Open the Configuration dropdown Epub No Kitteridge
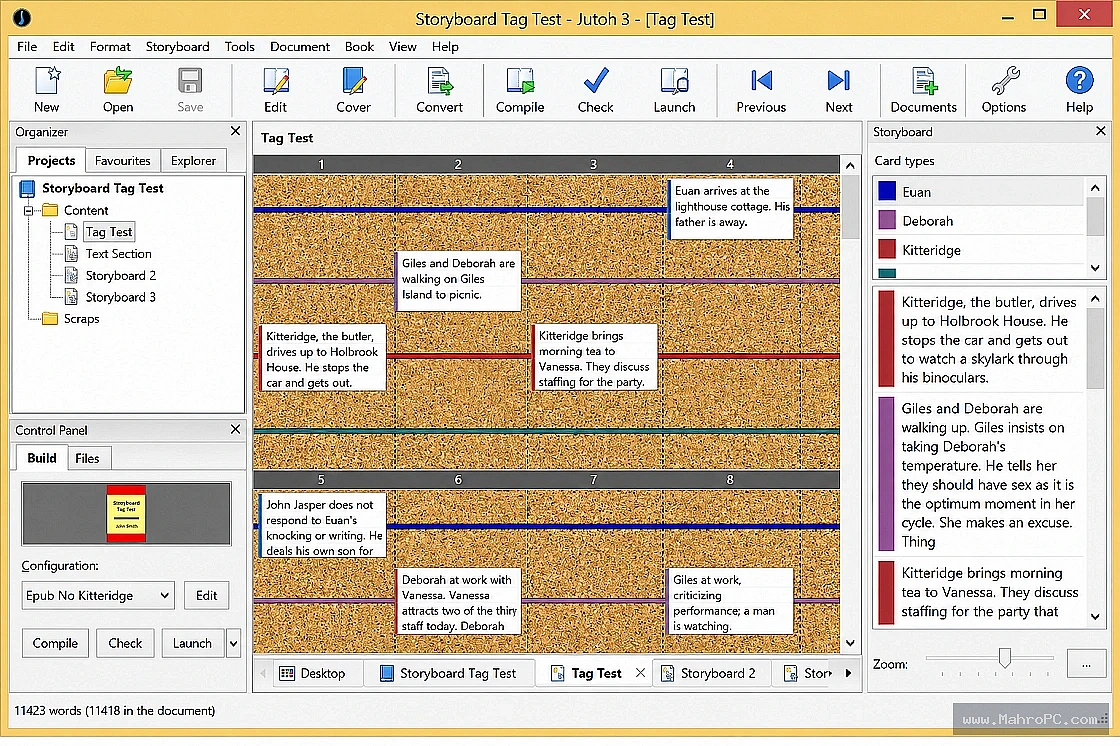 pos(98,595)
